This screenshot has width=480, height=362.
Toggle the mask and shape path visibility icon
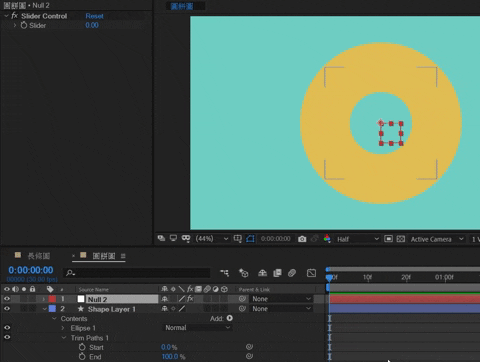coord(250,239)
